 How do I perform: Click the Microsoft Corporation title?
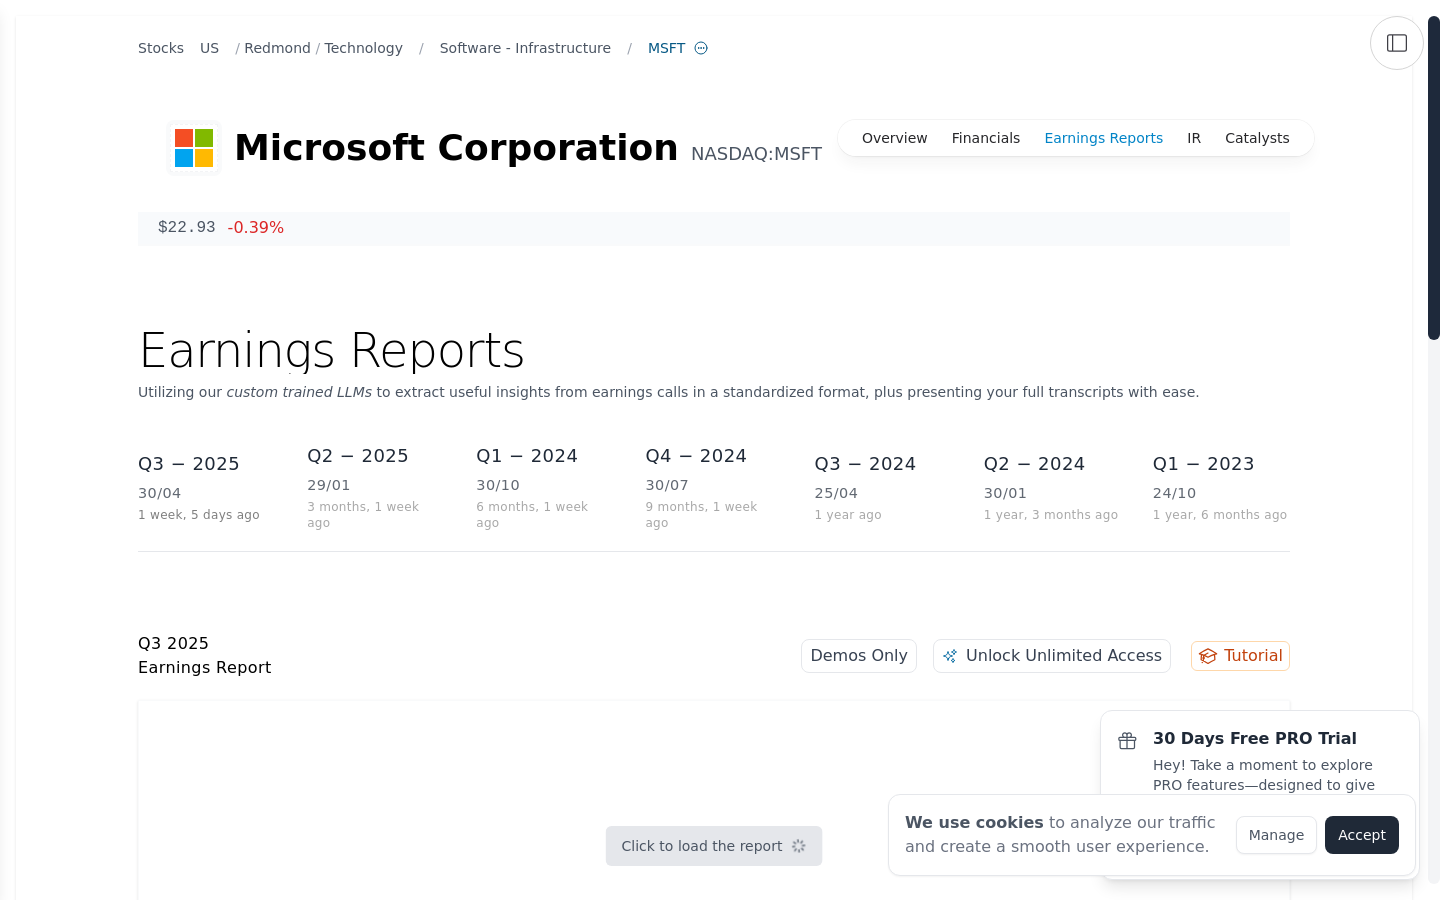(x=456, y=148)
